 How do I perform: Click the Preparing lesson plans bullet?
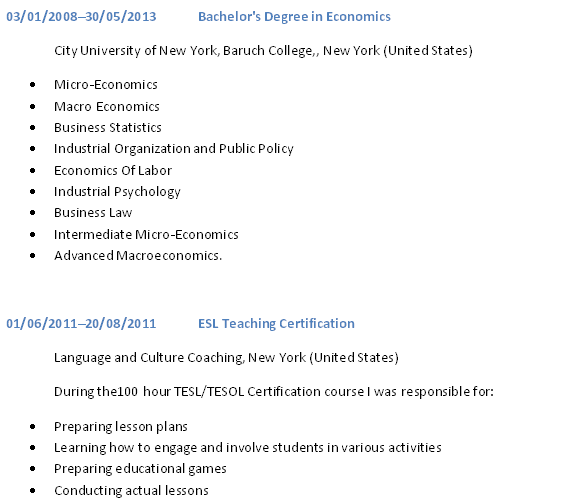121,427
